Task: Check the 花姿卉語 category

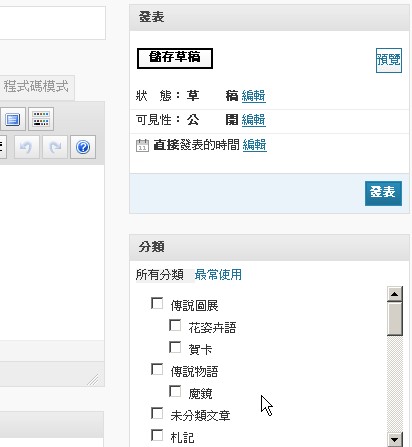Action: tap(175, 325)
